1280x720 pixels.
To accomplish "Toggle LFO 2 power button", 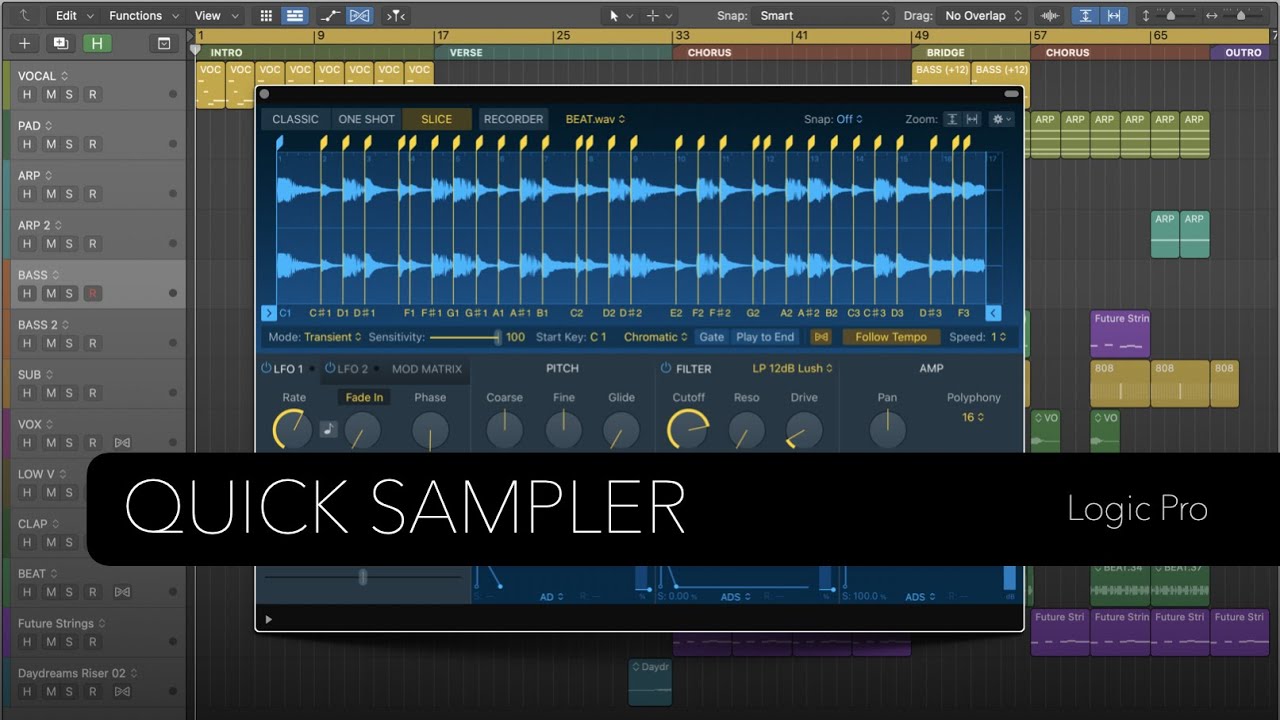I will pyautogui.click(x=330, y=369).
